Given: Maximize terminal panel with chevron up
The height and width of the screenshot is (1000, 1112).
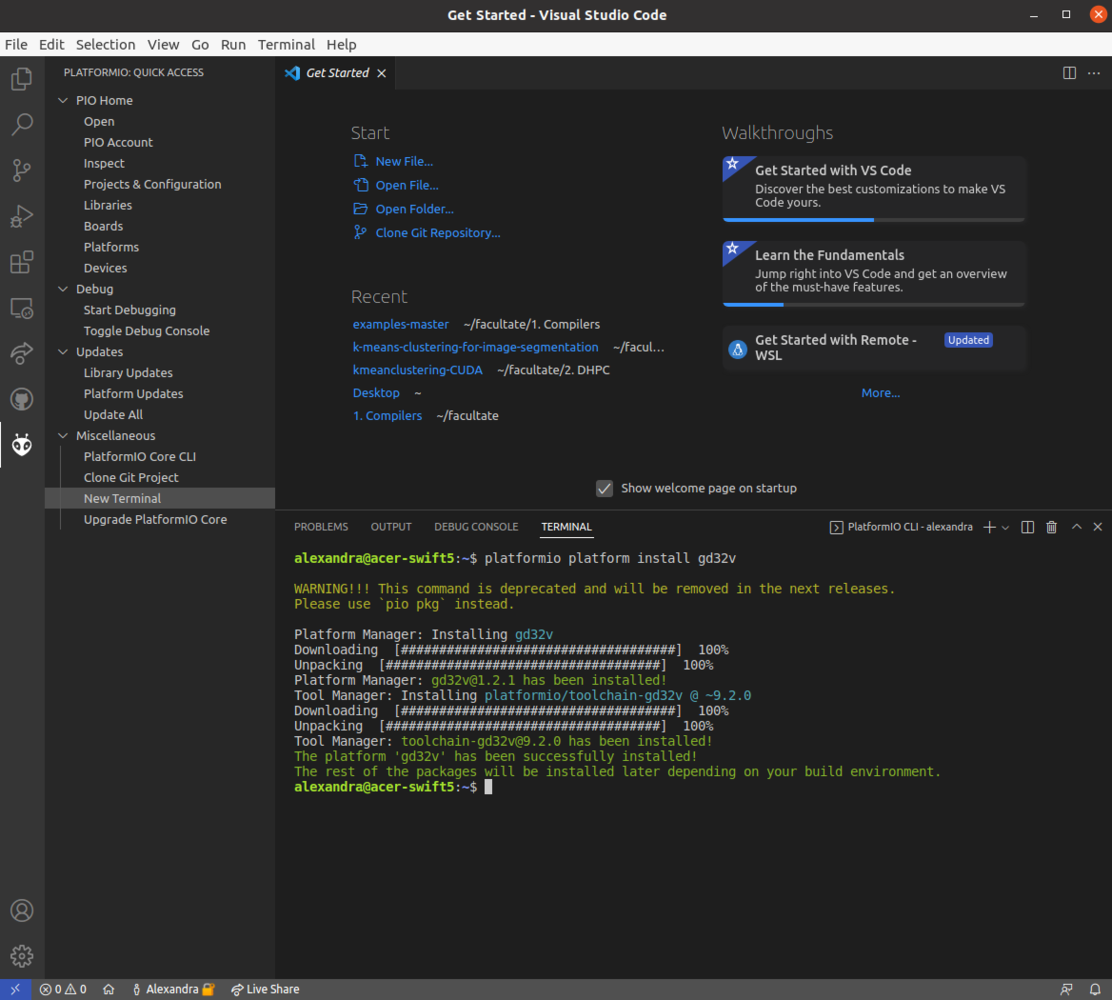Looking at the screenshot, I should point(1076,527).
